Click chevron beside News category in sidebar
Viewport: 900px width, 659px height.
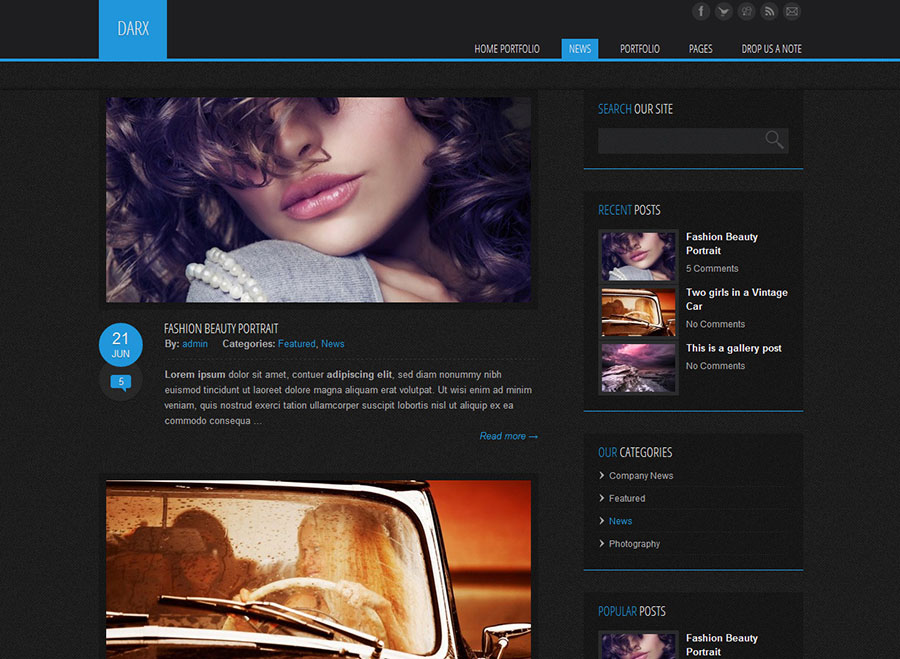pos(602,521)
